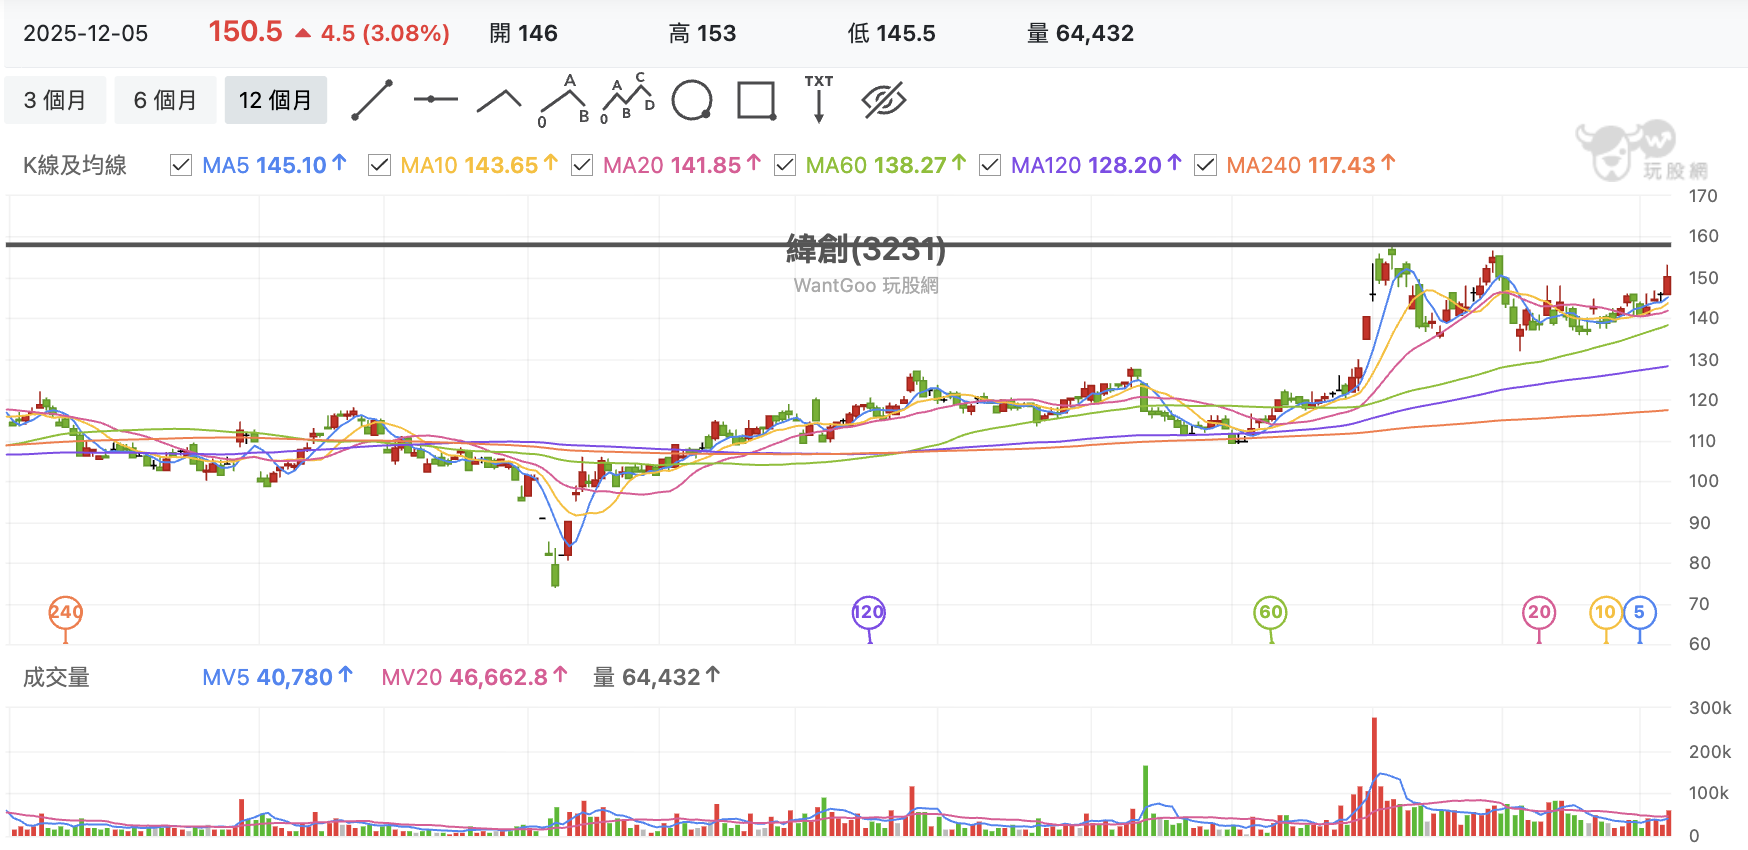The image size is (1748, 850).
Task: Select the circle drawing tool
Action: pos(692,100)
